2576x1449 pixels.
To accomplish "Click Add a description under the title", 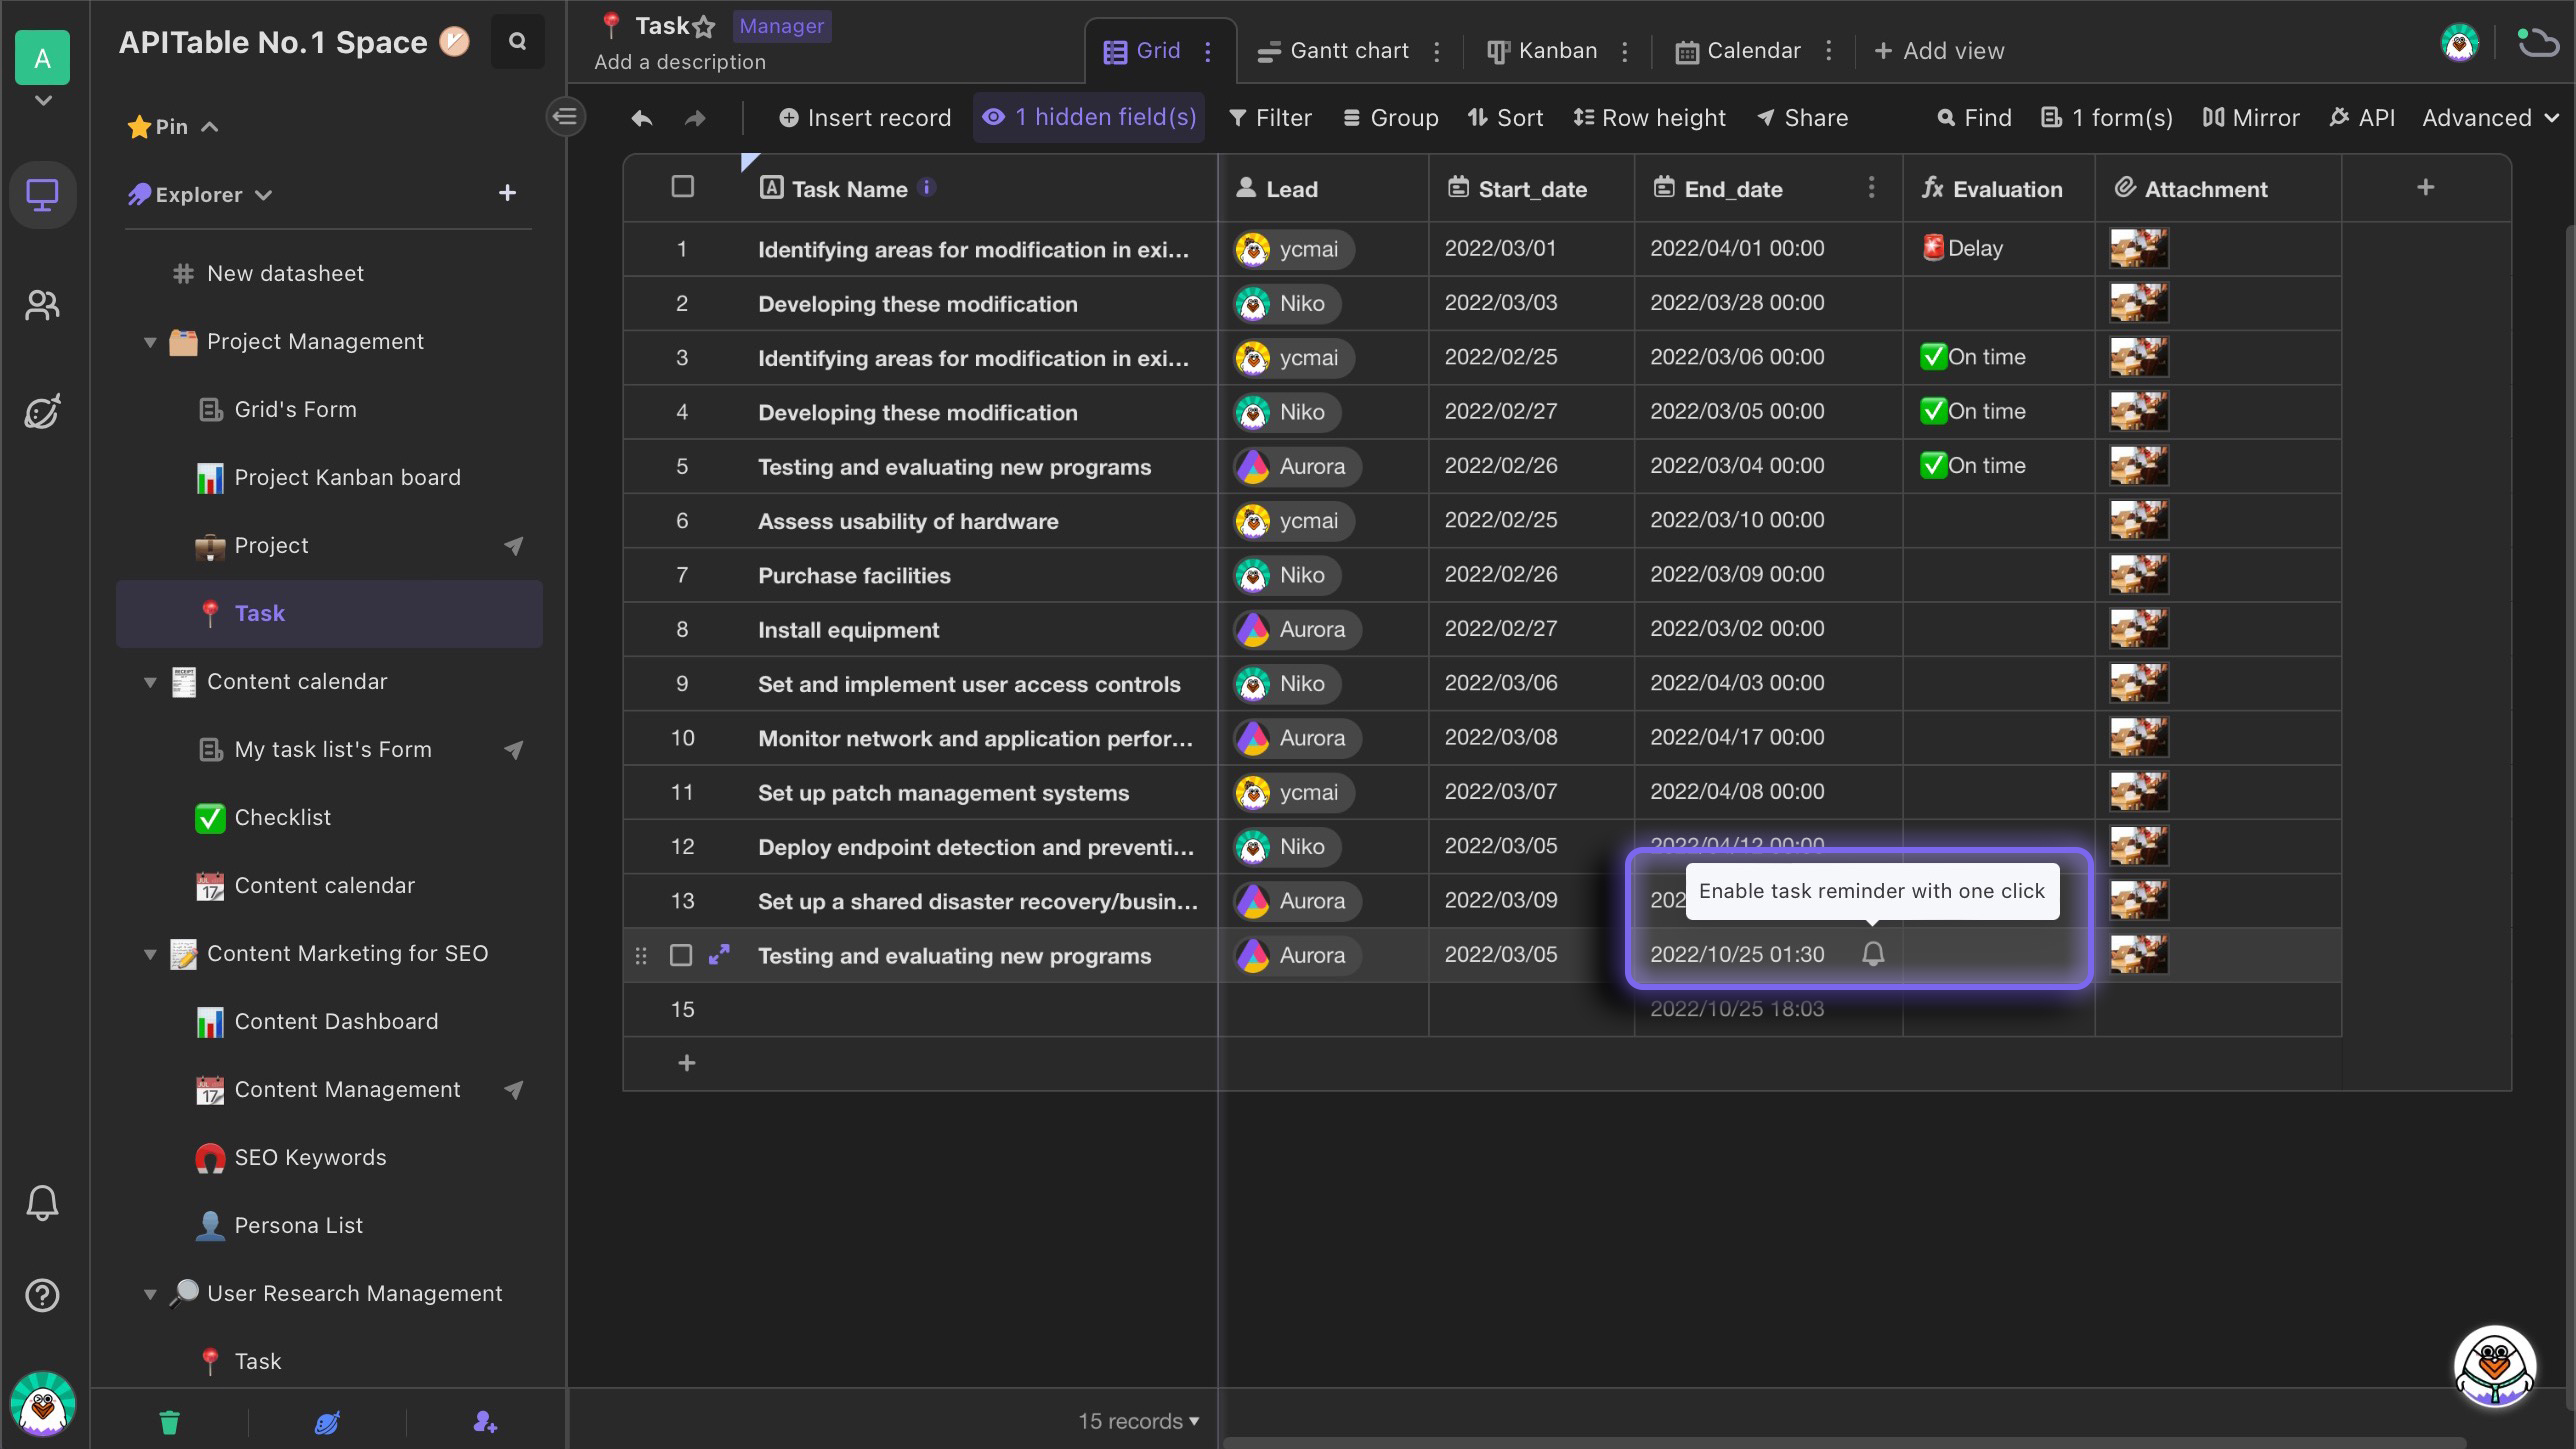I will point(680,62).
